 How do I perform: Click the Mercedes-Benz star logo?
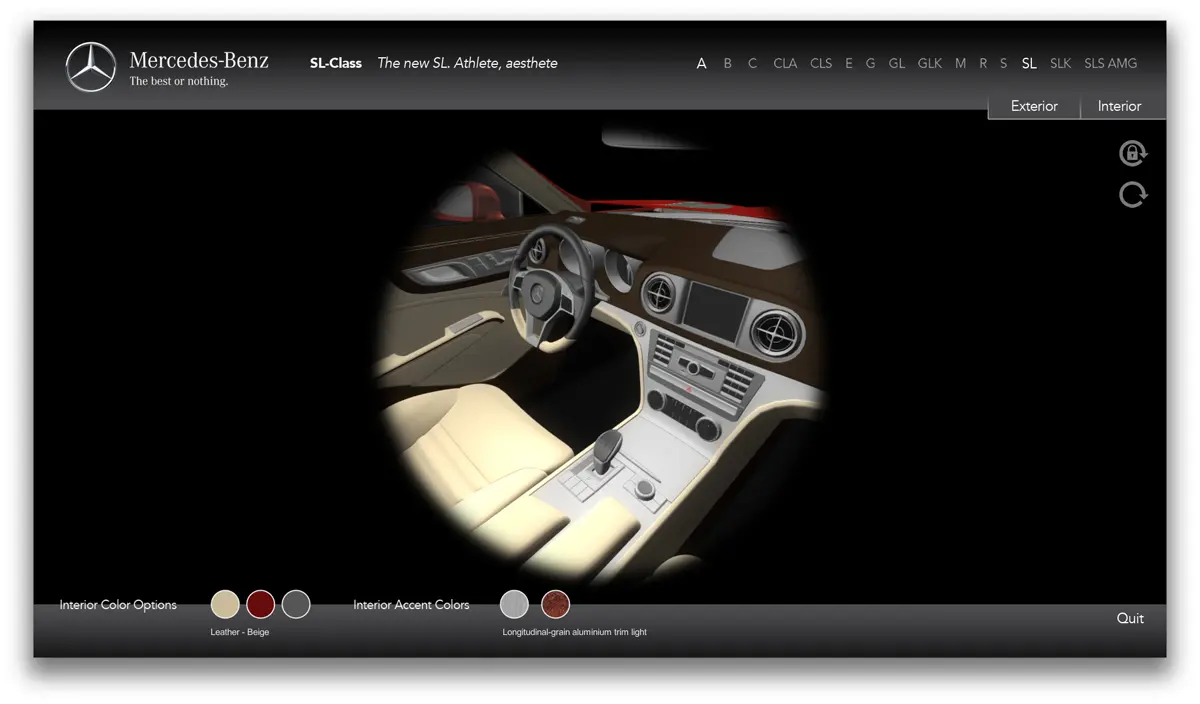click(x=91, y=67)
